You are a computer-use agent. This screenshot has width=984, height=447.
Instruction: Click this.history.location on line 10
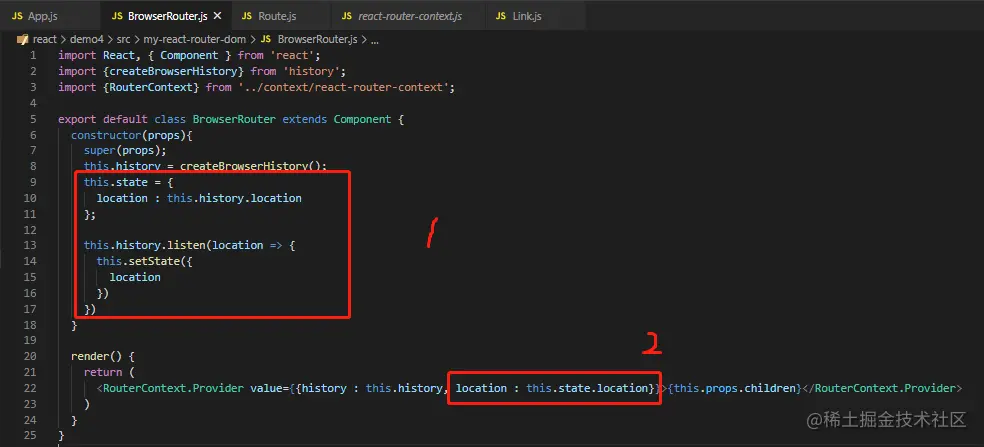click(x=234, y=198)
